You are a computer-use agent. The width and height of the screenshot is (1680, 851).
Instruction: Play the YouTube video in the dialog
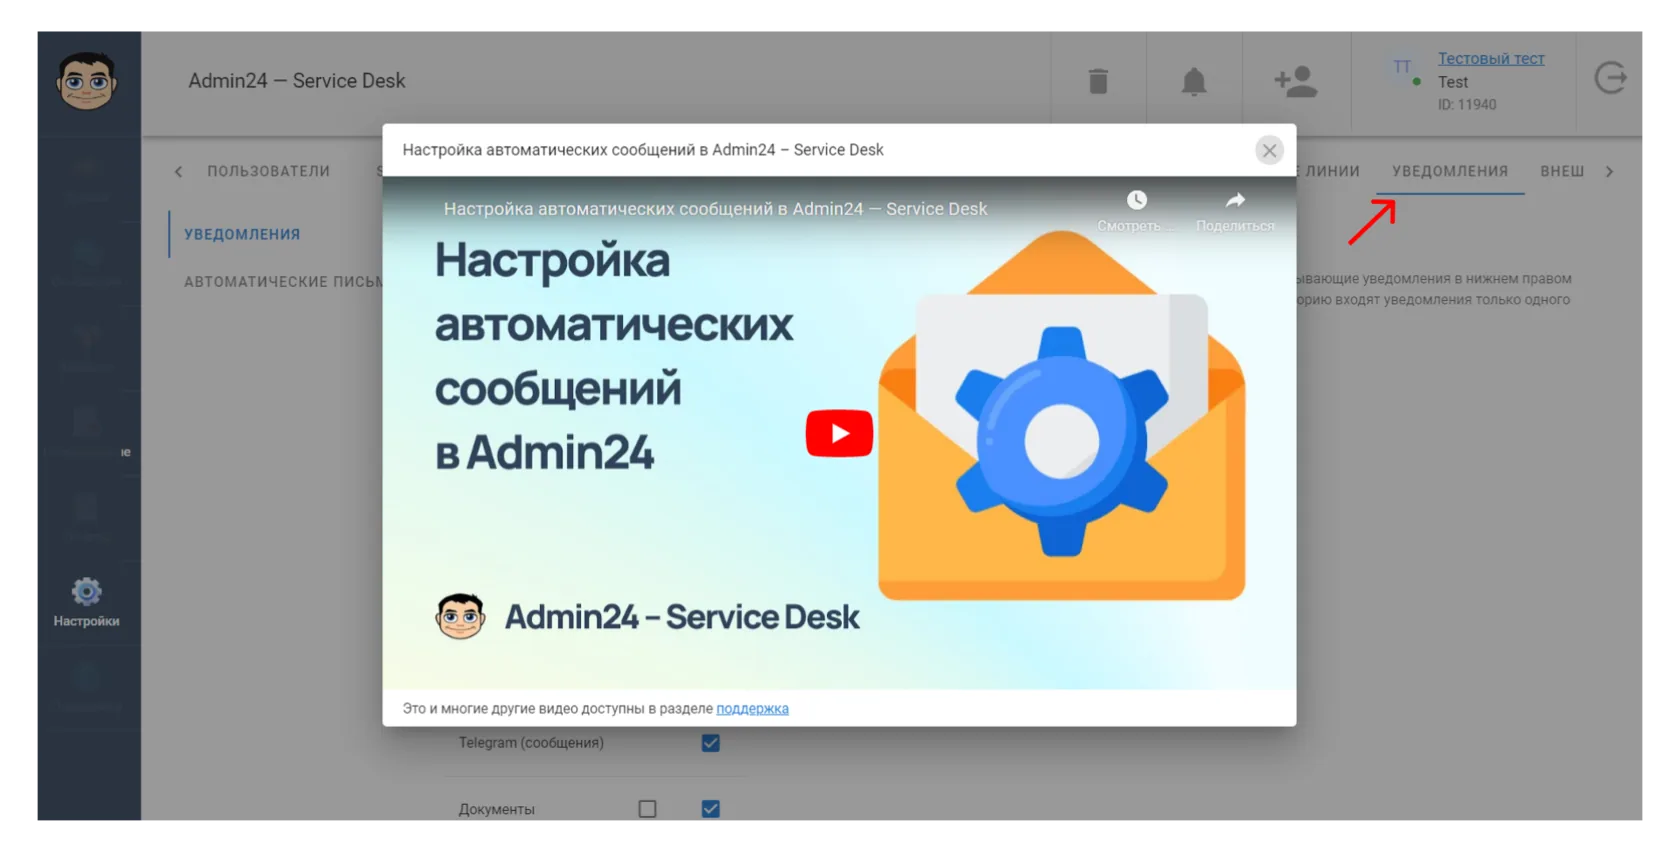(x=839, y=433)
